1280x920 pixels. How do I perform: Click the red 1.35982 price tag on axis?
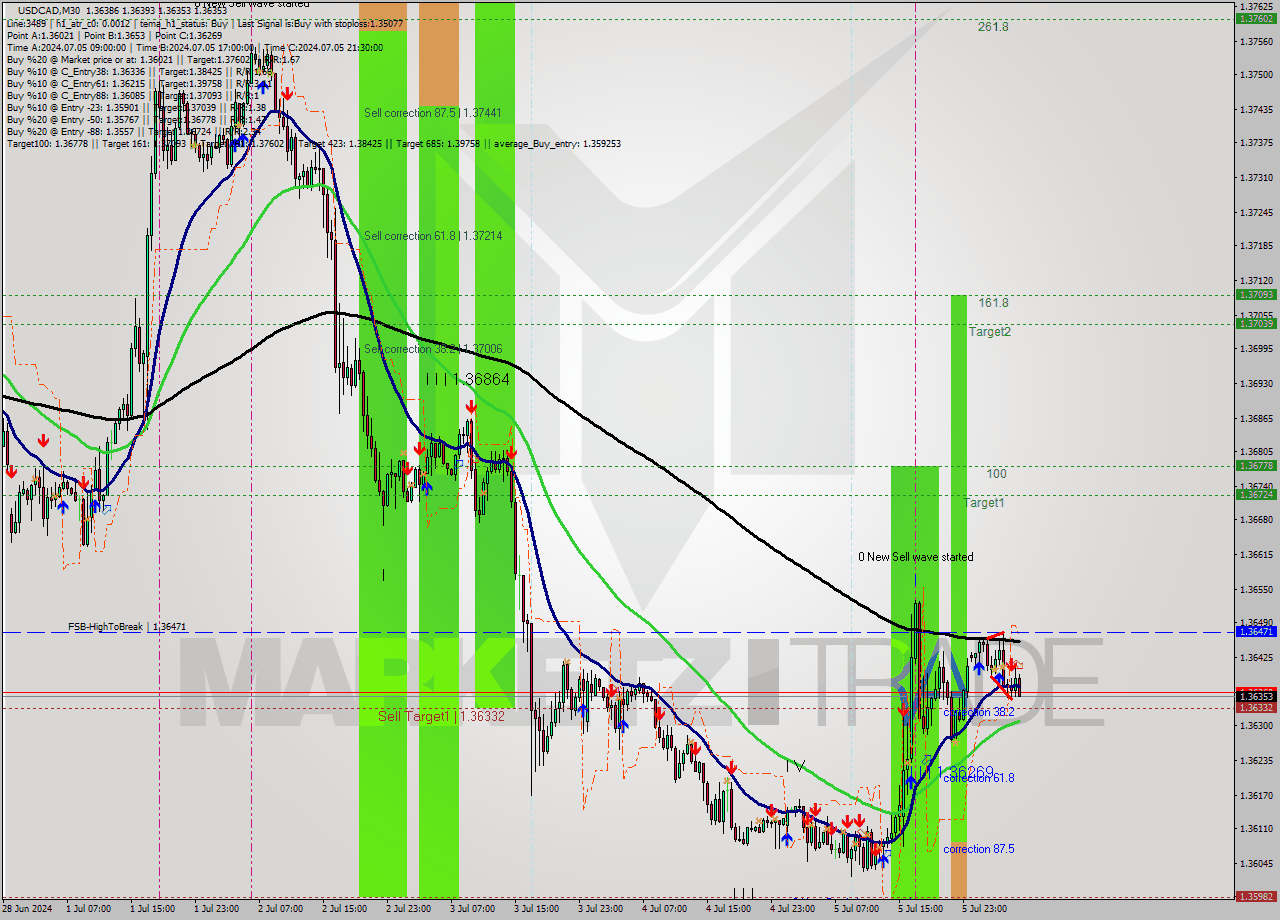(1255, 896)
